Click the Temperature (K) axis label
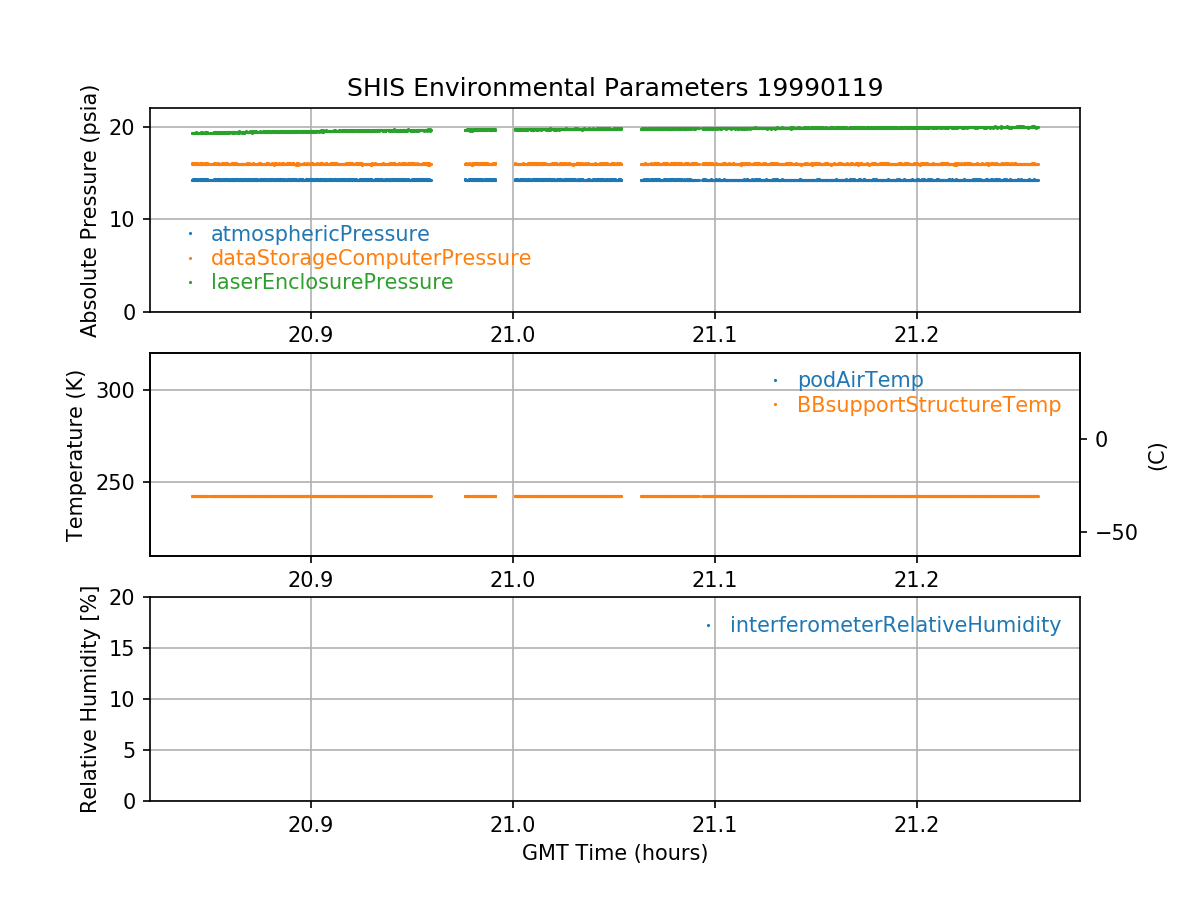The width and height of the screenshot is (1200, 900). (76, 455)
